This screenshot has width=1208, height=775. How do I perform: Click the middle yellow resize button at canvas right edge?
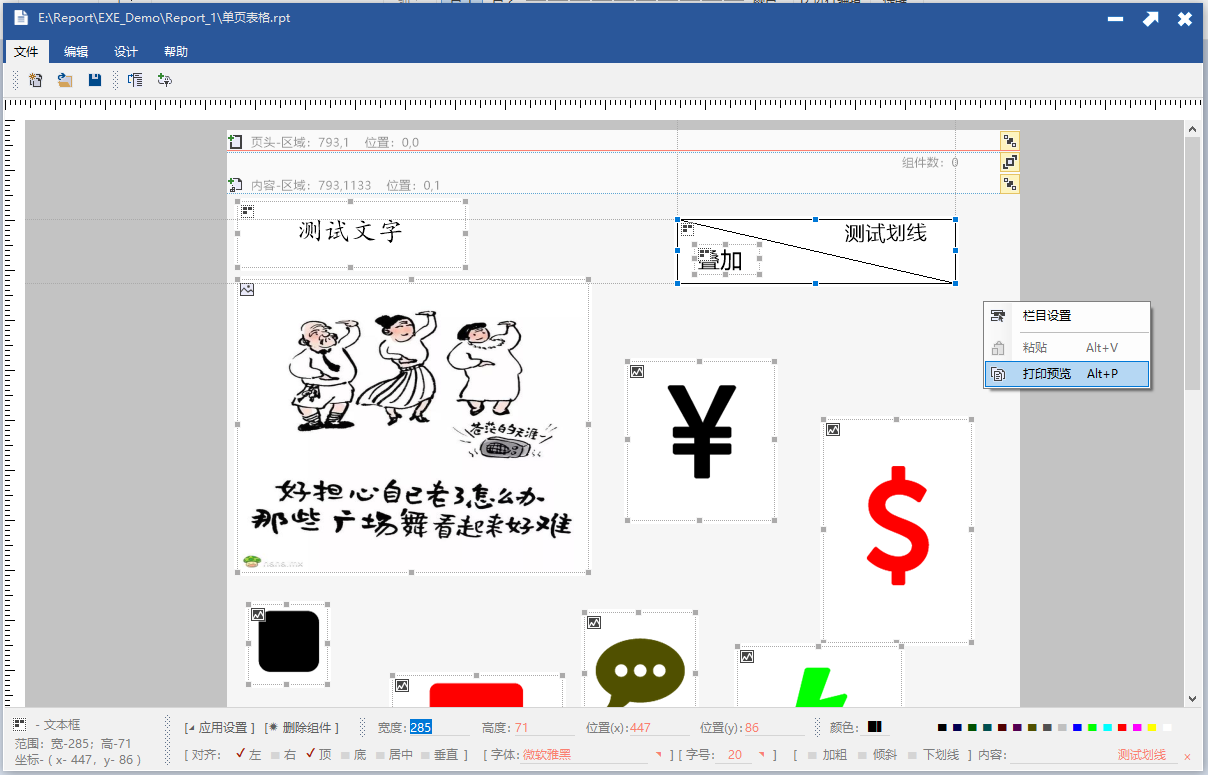[1010, 162]
